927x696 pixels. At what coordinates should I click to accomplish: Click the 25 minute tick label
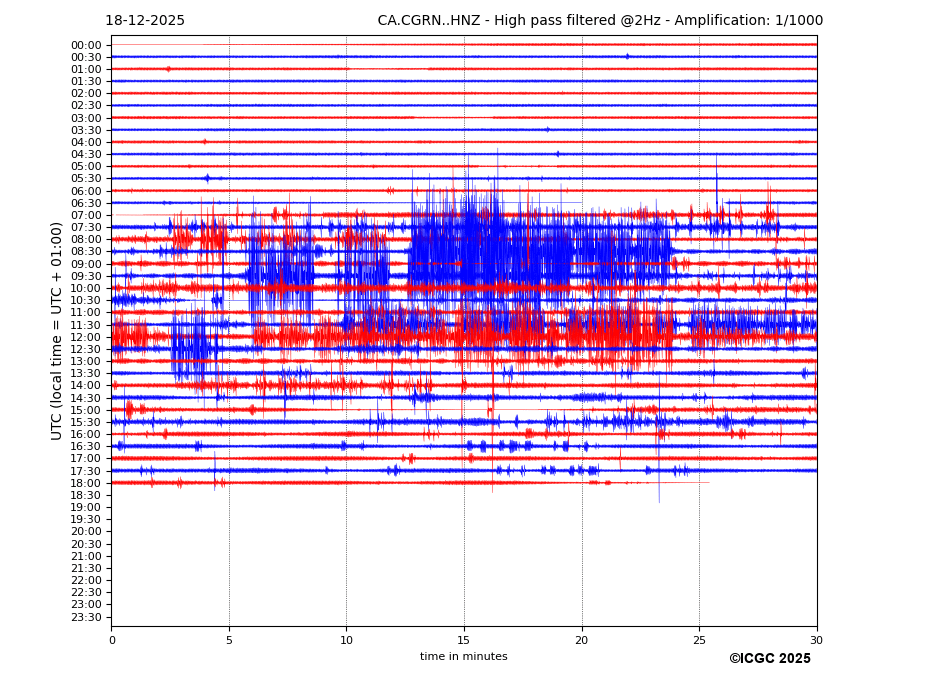(699, 640)
